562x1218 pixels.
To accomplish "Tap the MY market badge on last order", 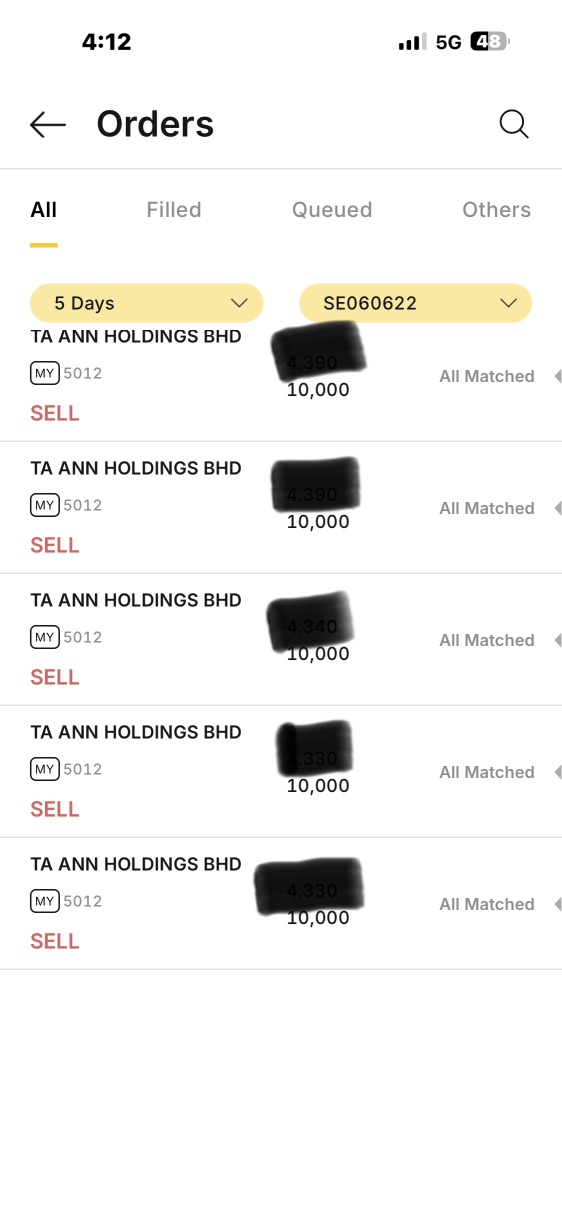I will pyautogui.click(x=45, y=901).
